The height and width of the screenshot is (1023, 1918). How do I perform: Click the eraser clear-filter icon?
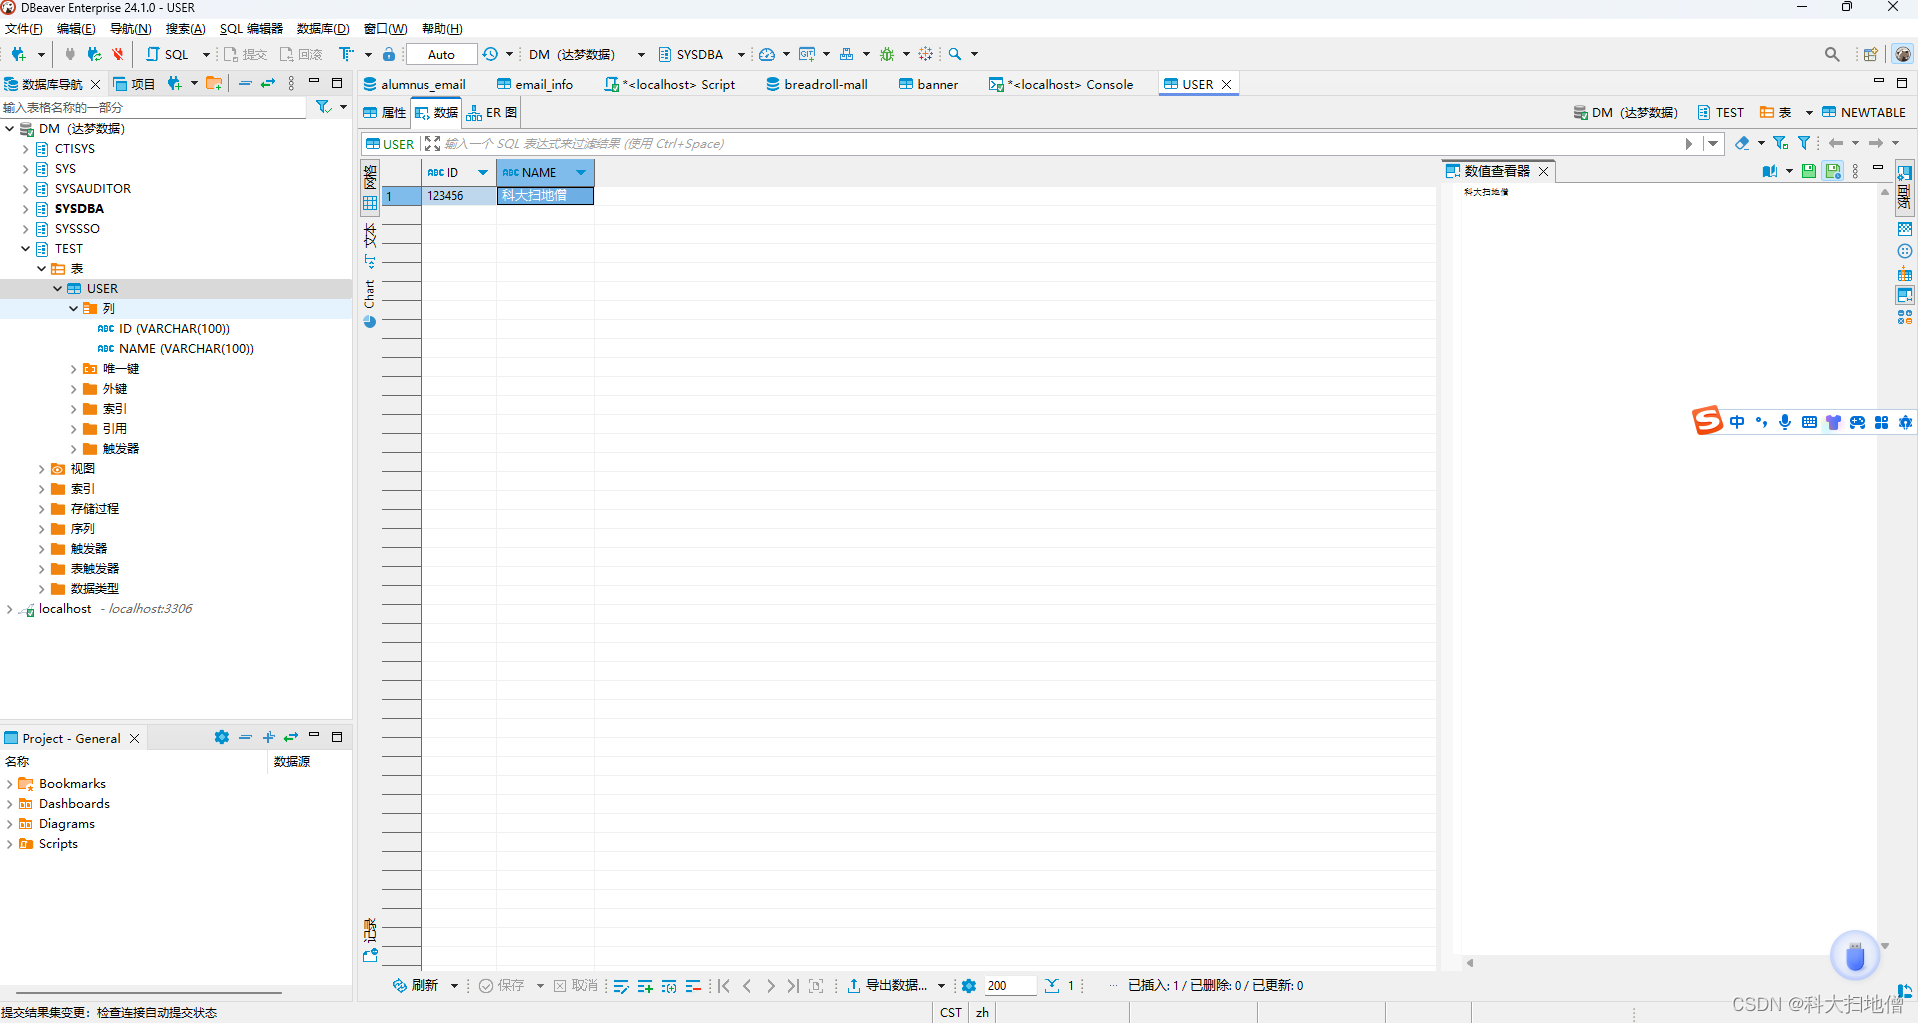[1742, 144]
